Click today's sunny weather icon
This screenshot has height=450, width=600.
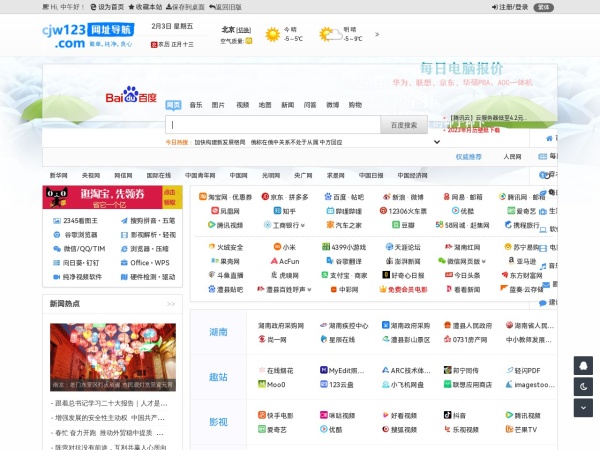(x=273, y=35)
